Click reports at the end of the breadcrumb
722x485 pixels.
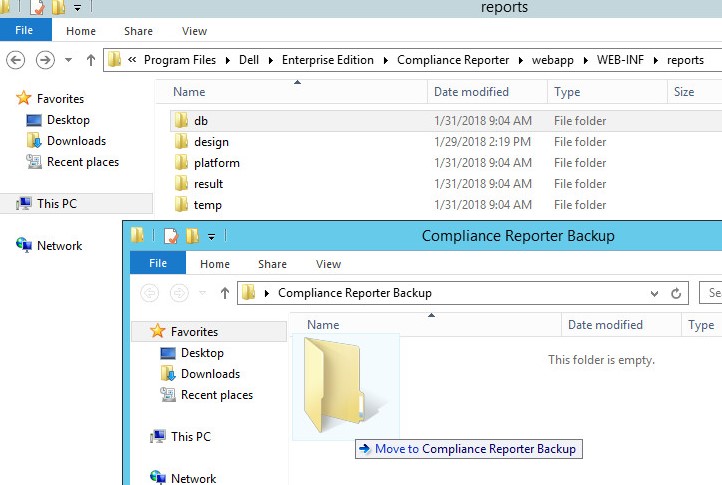pos(685,60)
